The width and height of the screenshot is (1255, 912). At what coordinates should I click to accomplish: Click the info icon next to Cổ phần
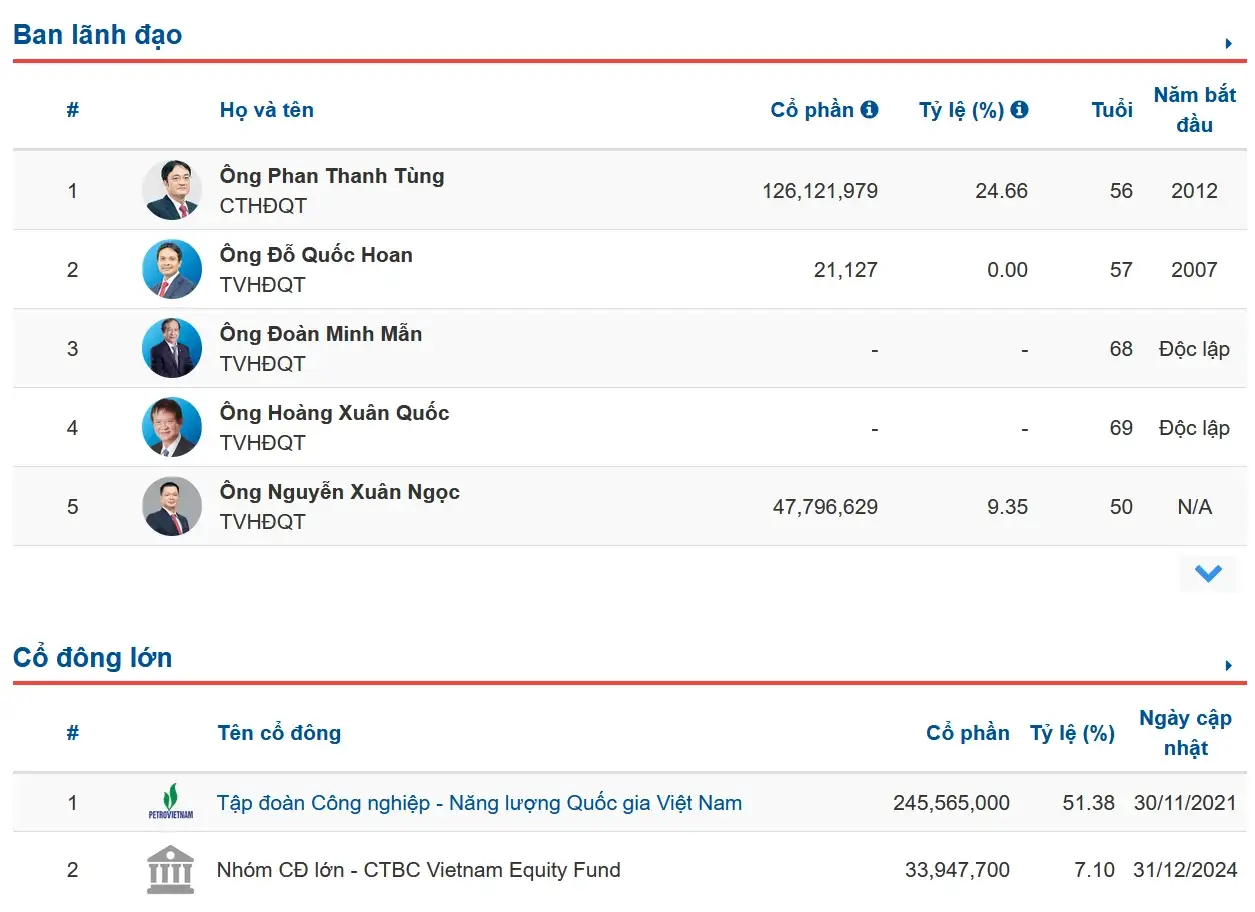pos(869,109)
